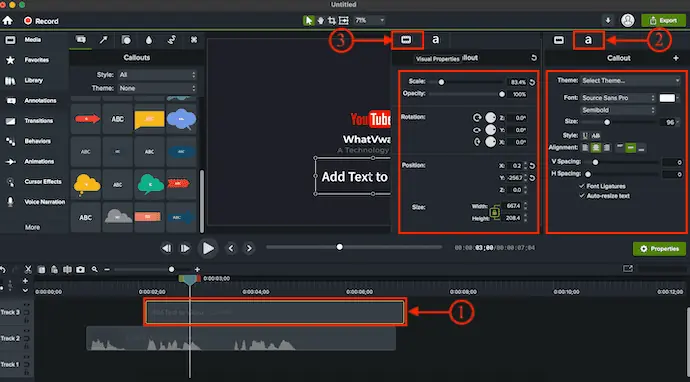Toggle the width-height aspect ratio lock

[495, 212]
